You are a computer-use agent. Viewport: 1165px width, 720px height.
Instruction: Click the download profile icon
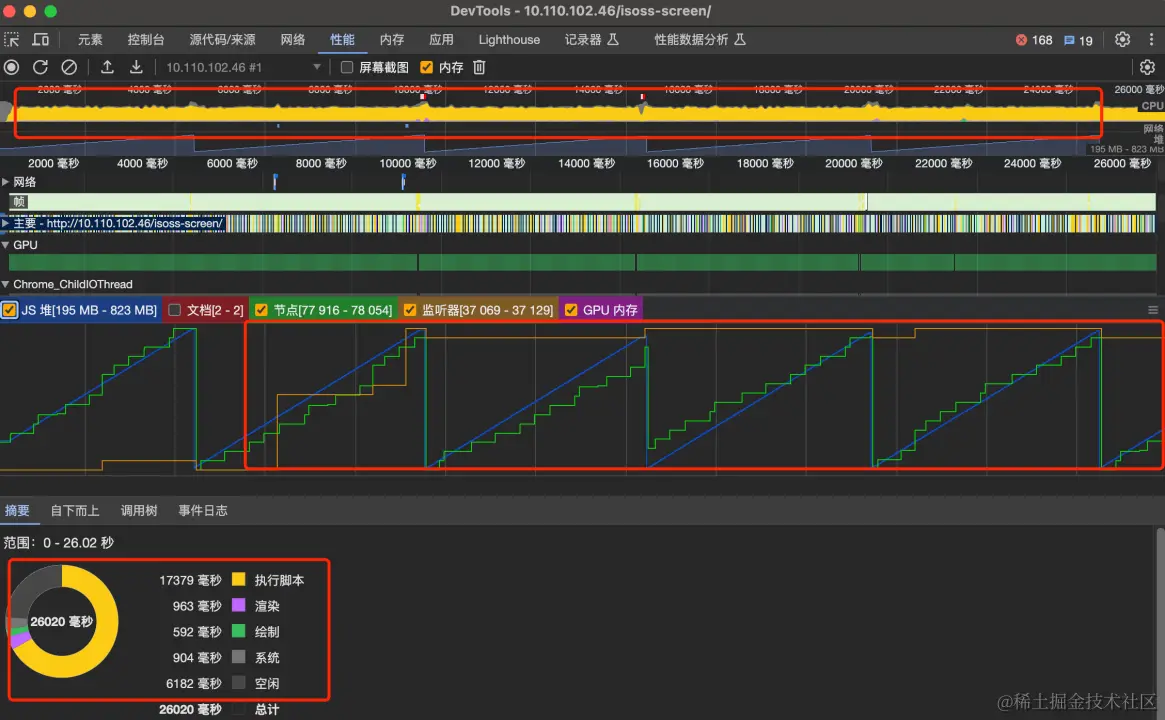[136, 68]
